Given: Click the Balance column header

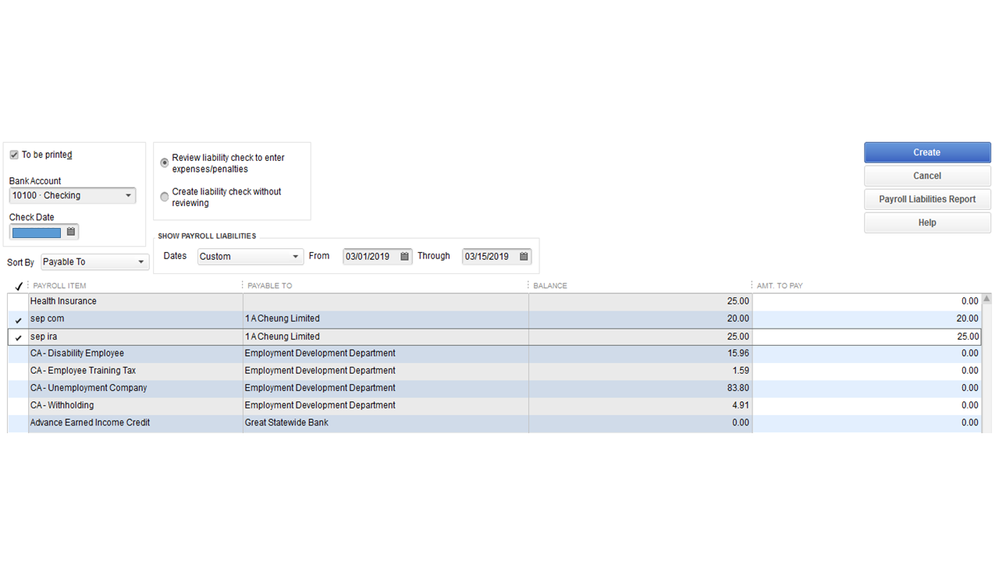Looking at the screenshot, I should [550, 286].
